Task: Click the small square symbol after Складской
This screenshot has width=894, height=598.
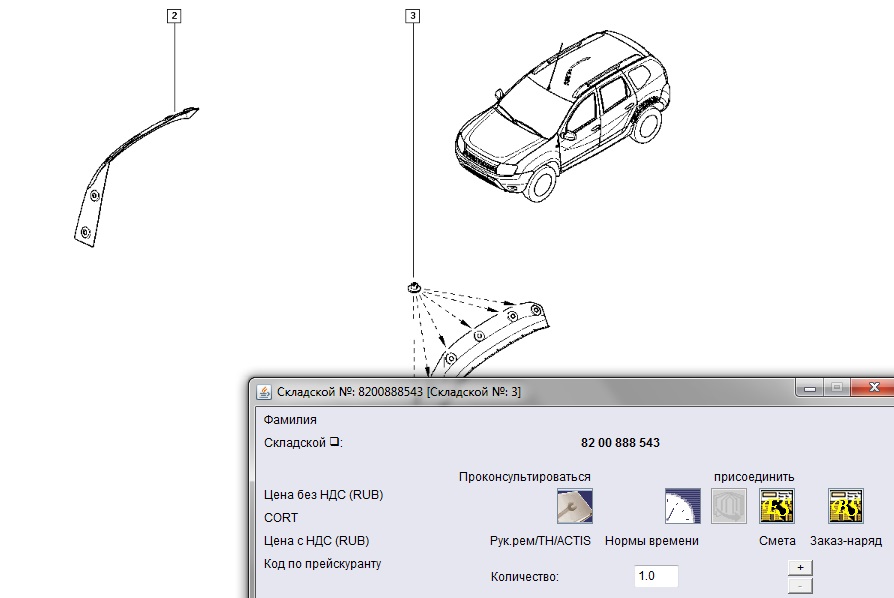Action: [335, 442]
